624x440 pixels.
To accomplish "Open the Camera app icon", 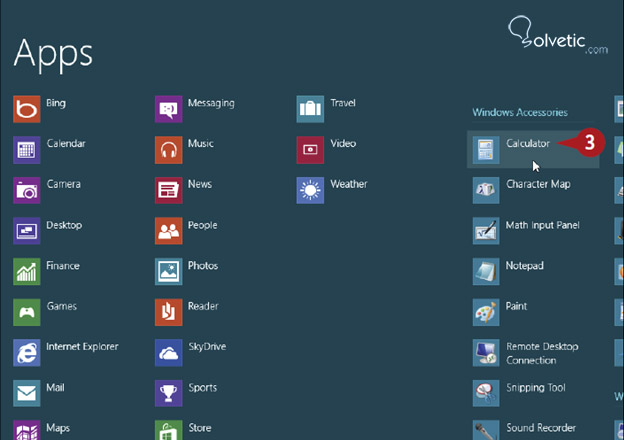I will 27,191.
